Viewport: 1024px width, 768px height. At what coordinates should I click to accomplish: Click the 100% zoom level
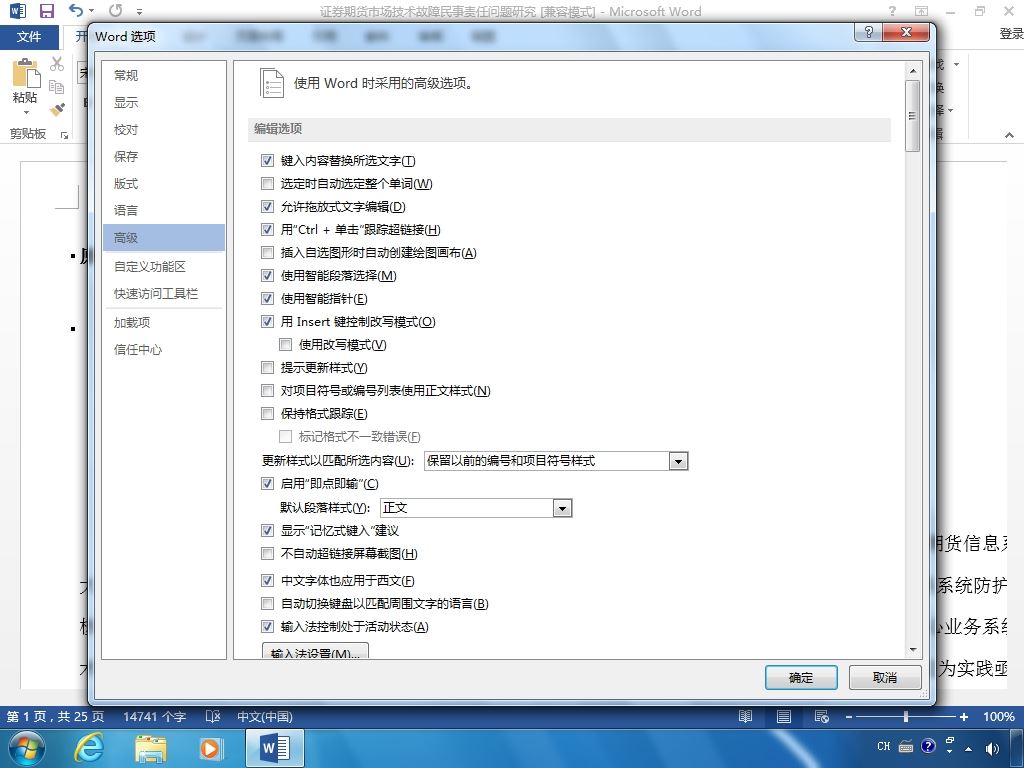coord(999,716)
